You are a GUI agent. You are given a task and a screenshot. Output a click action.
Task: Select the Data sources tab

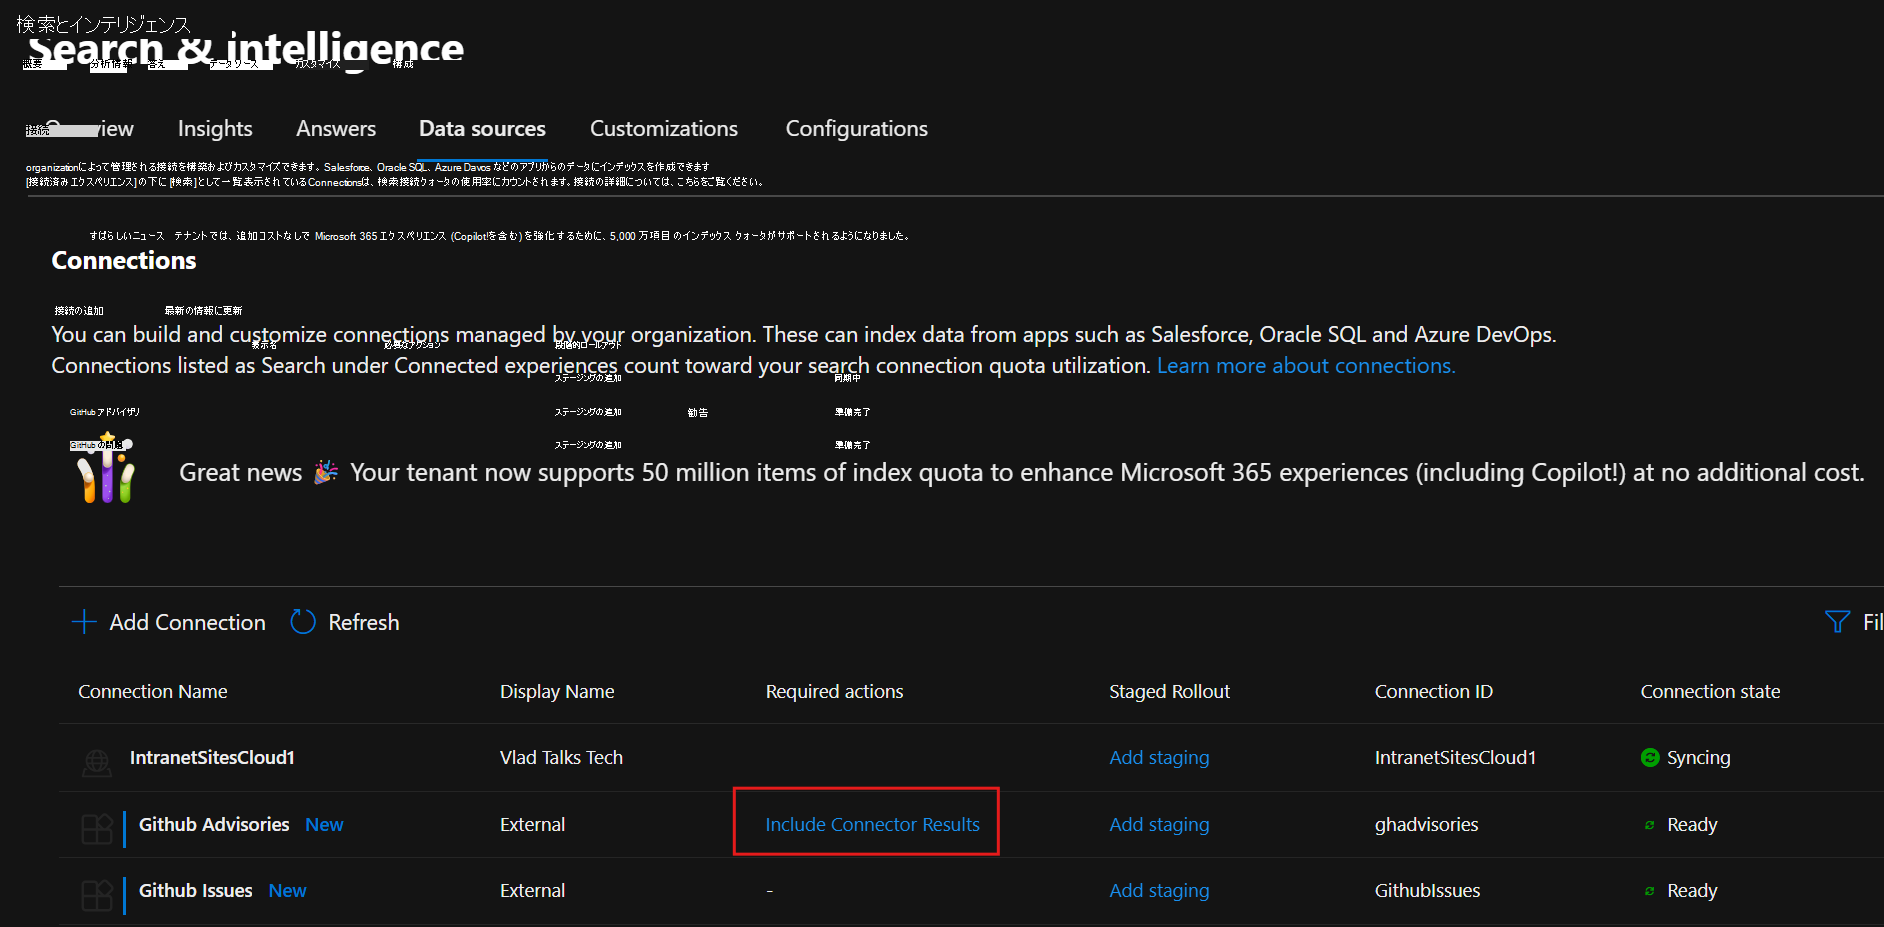coord(482,129)
